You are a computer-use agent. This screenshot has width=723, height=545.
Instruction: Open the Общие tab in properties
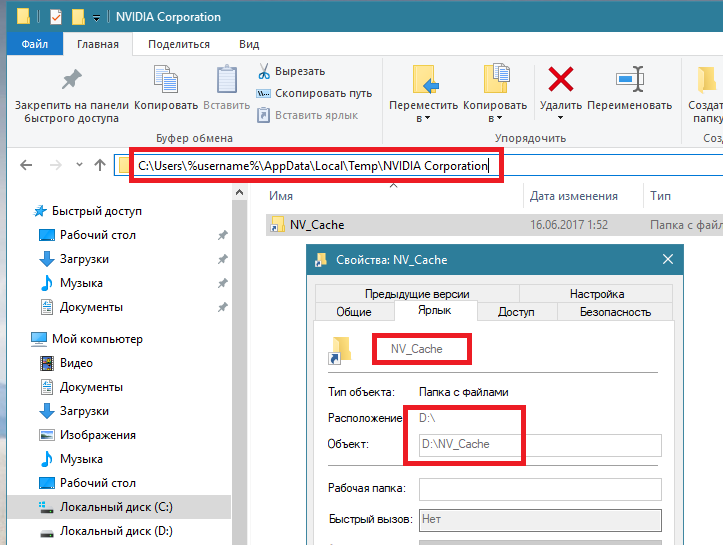(x=354, y=312)
